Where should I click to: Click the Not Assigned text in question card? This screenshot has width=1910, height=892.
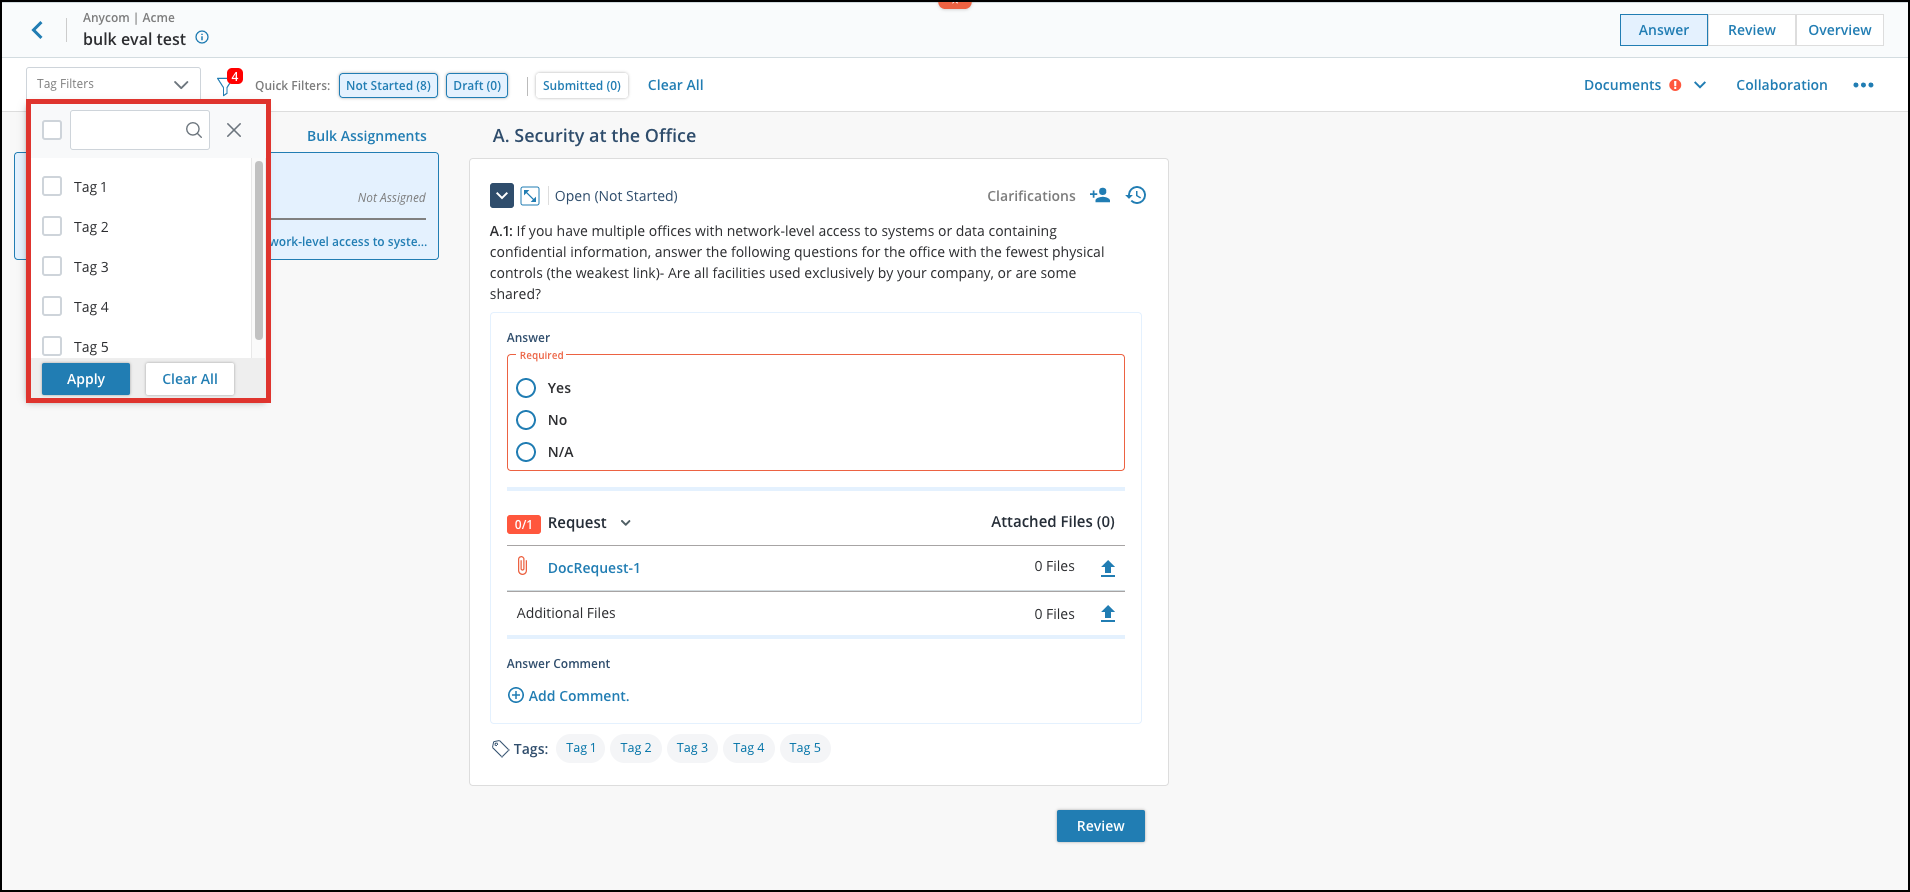[391, 198]
